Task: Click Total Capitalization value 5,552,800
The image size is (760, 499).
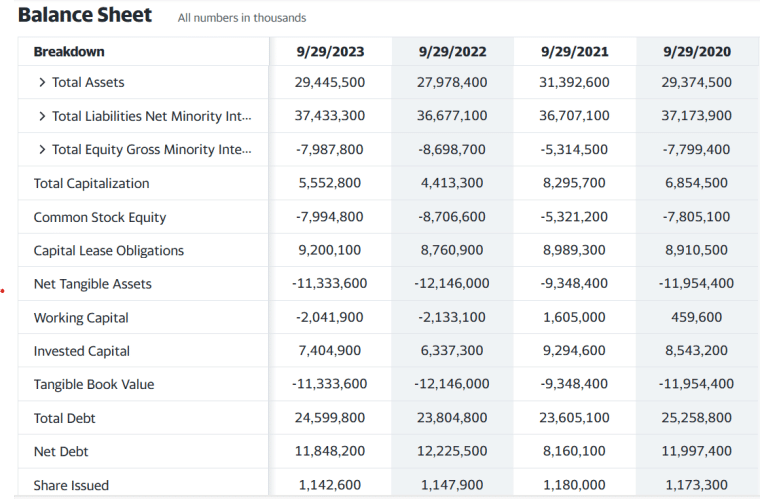Action: point(330,183)
